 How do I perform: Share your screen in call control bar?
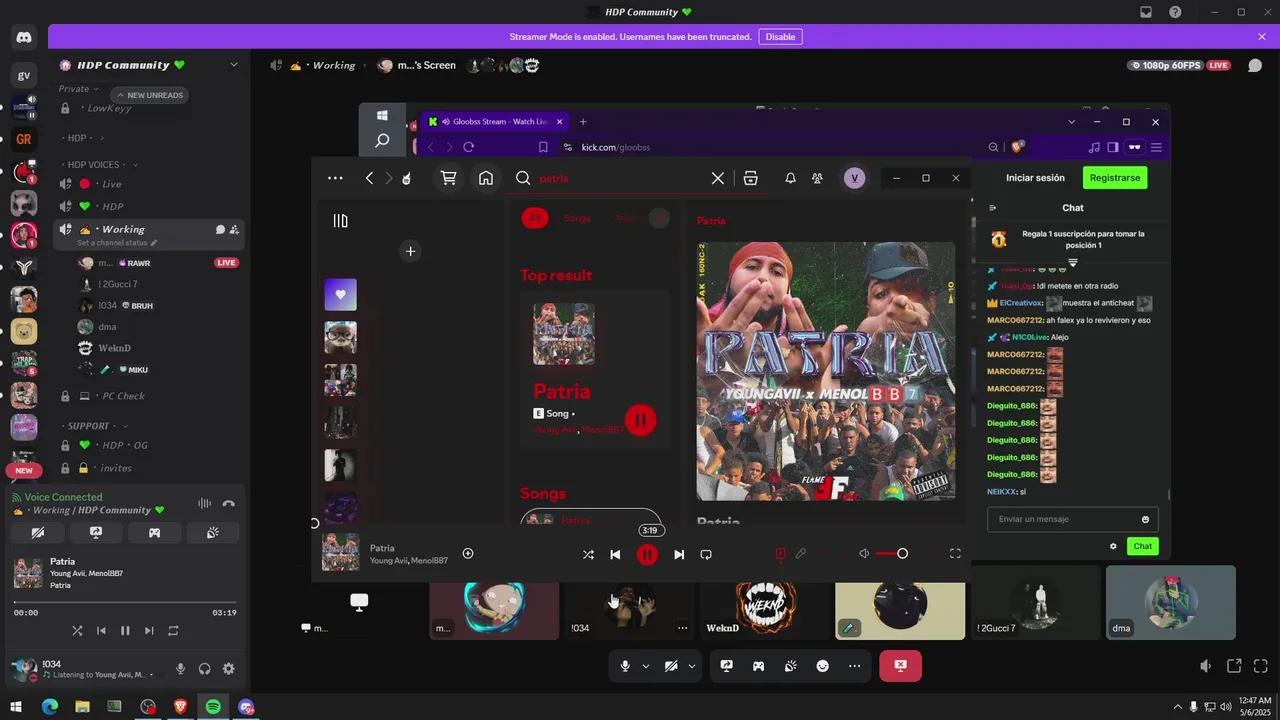point(727,666)
